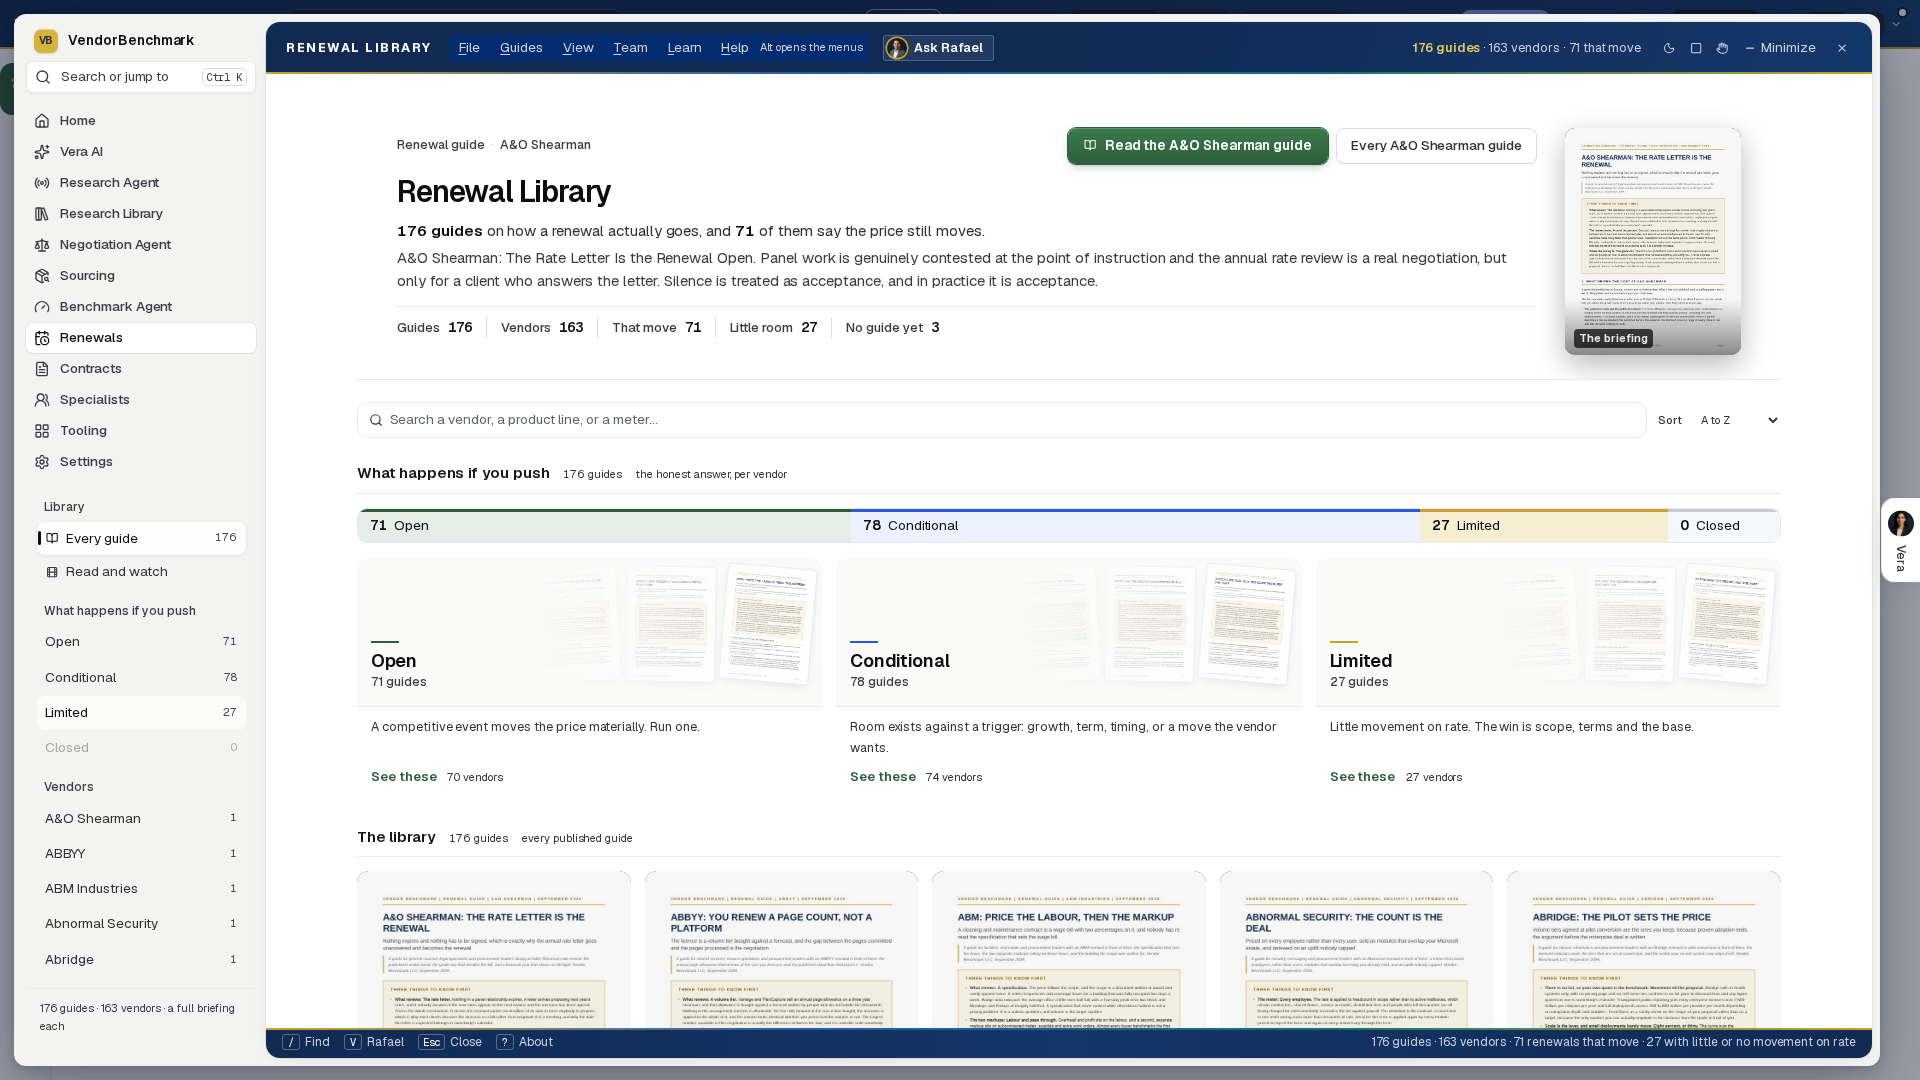Open the ABM guide thumbnail card
Viewport: 1920px width, 1080px height.
1068,949
